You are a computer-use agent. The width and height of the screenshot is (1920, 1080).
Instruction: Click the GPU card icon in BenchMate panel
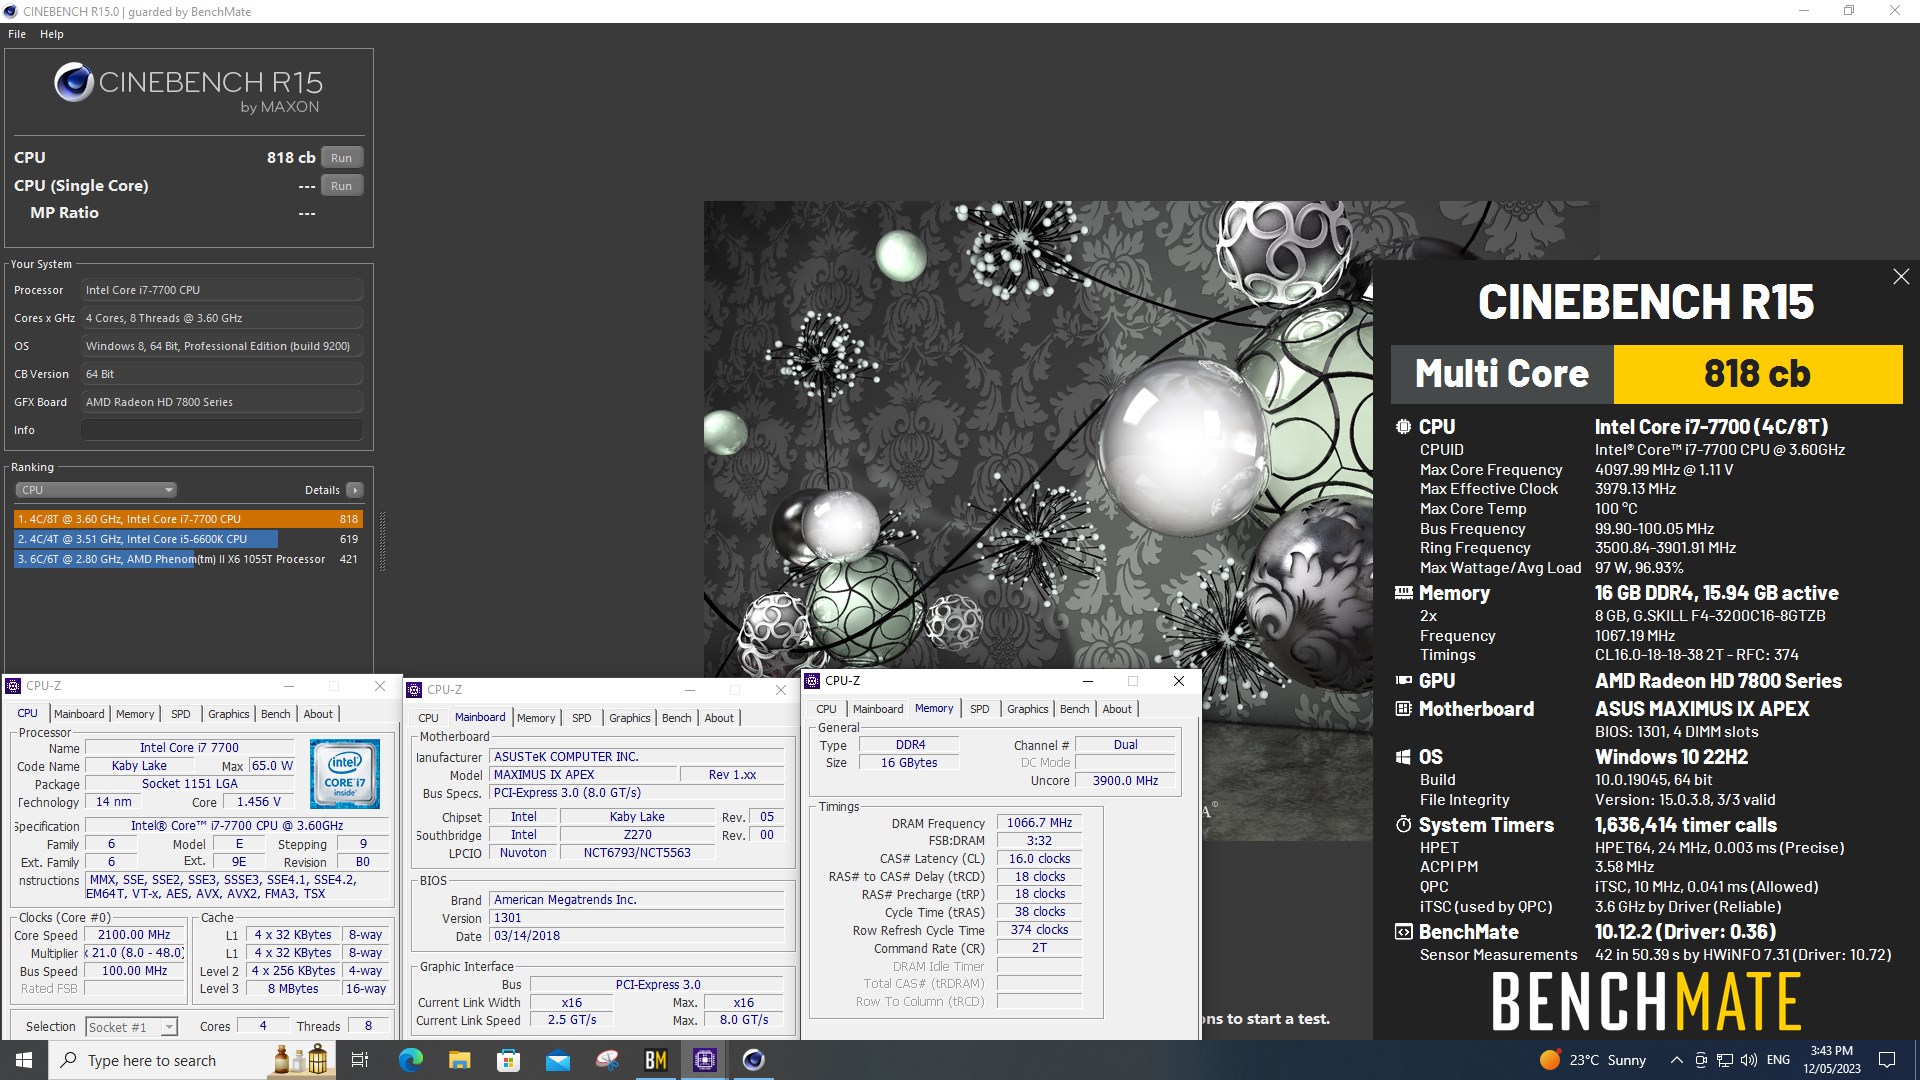point(1403,681)
